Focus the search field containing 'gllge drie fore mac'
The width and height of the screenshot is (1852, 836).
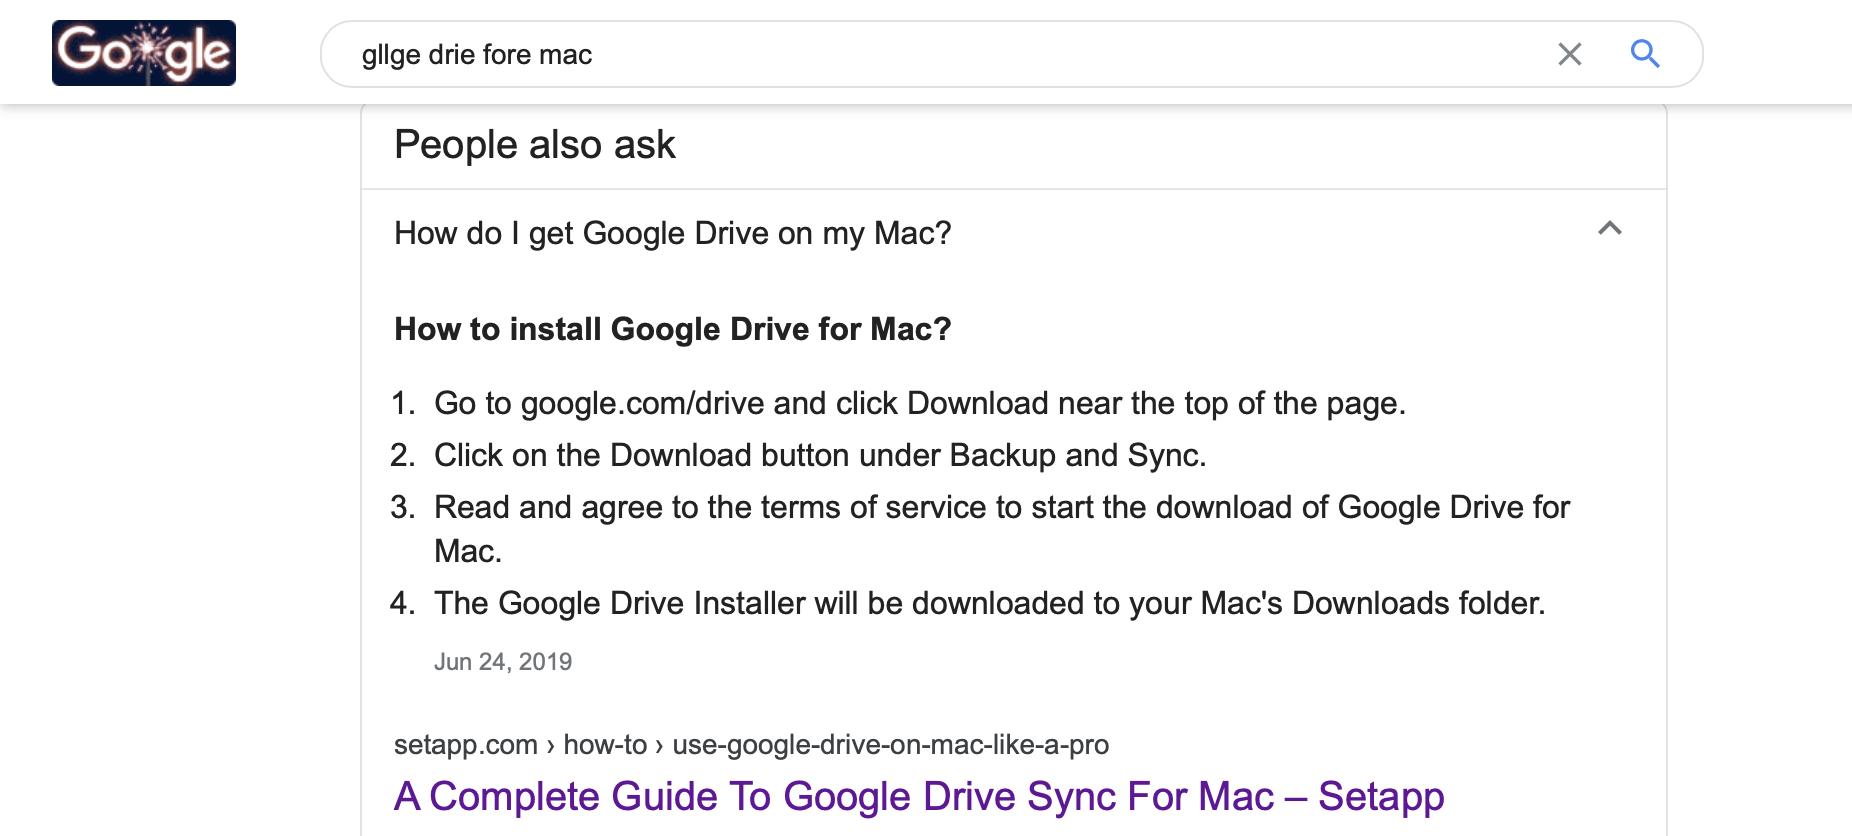click(x=900, y=54)
